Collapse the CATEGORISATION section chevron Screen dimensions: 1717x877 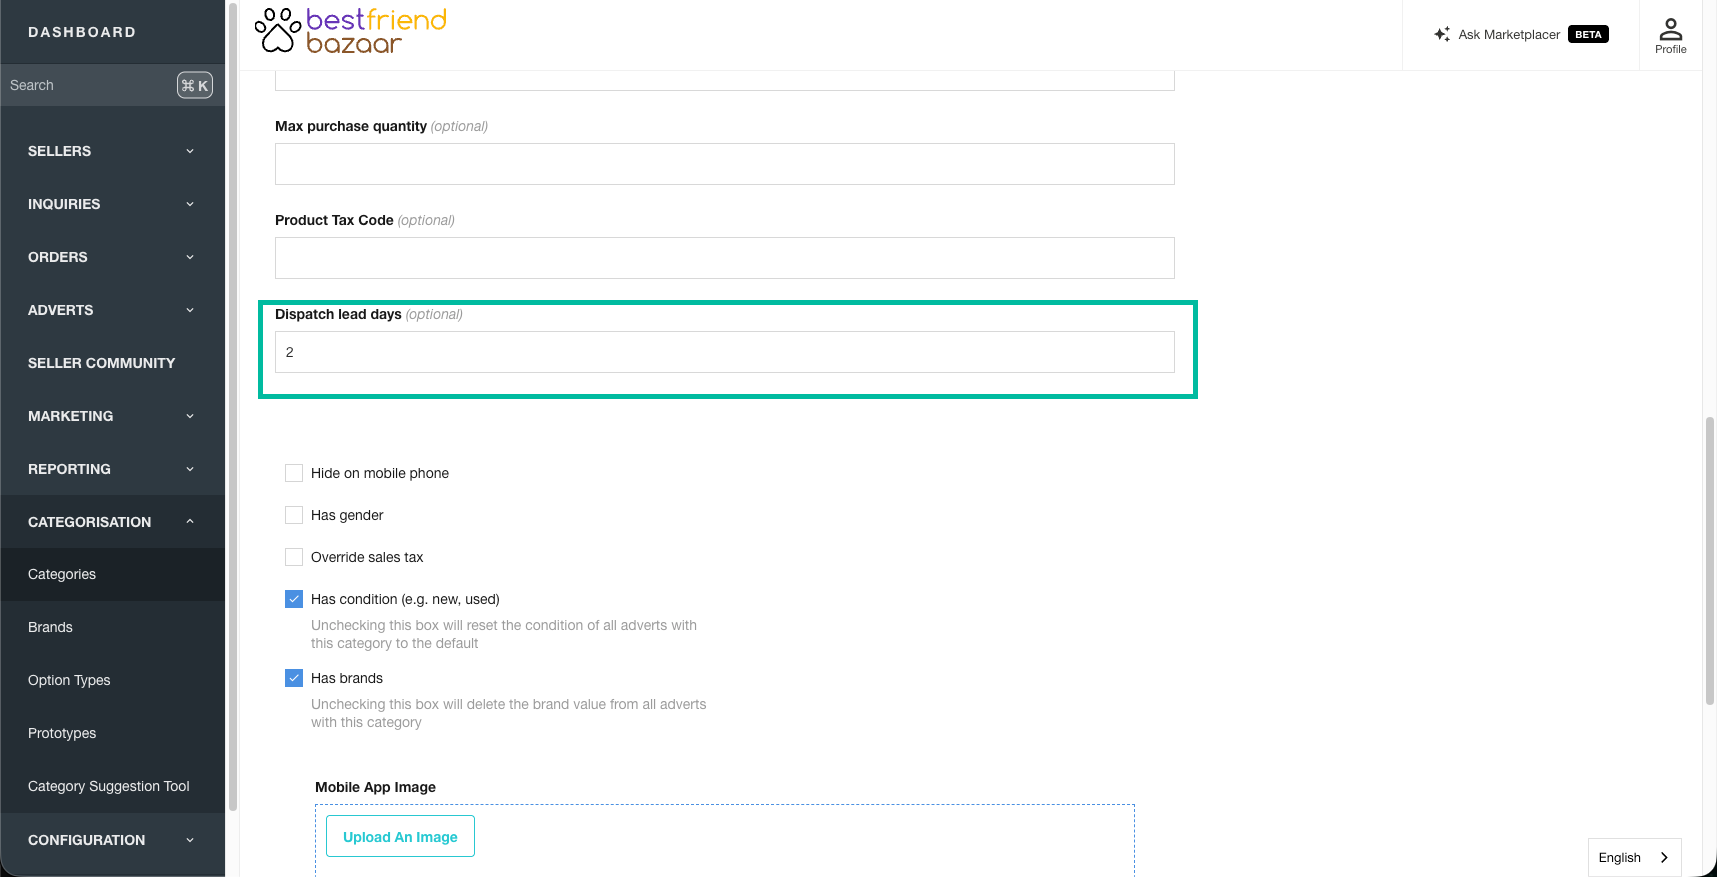tap(190, 521)
